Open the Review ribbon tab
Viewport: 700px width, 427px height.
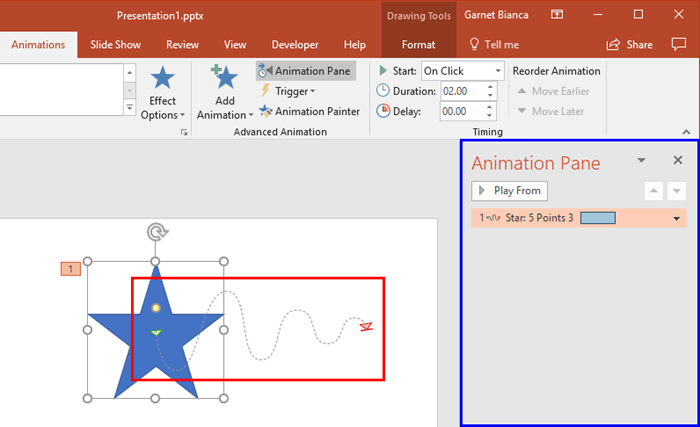pos(182,45)
